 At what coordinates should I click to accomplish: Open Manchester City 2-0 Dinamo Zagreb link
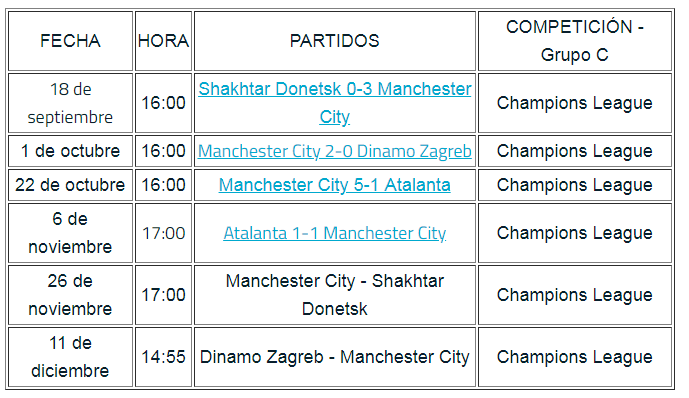tap(334, 151)
